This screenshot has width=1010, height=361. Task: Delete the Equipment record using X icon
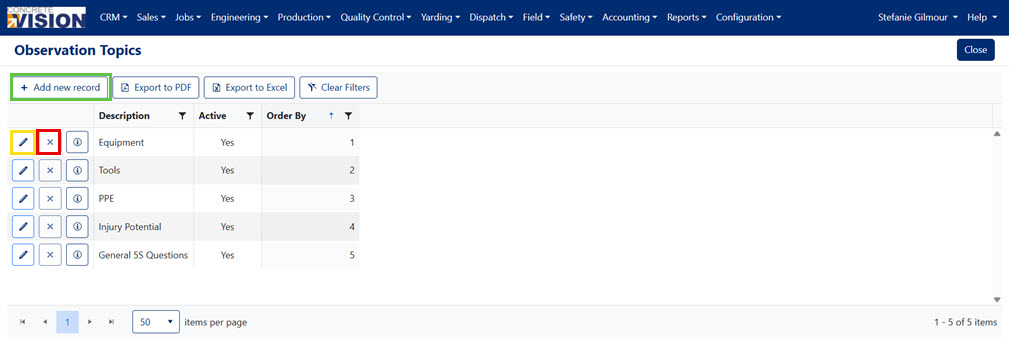[x=50, y=142]
